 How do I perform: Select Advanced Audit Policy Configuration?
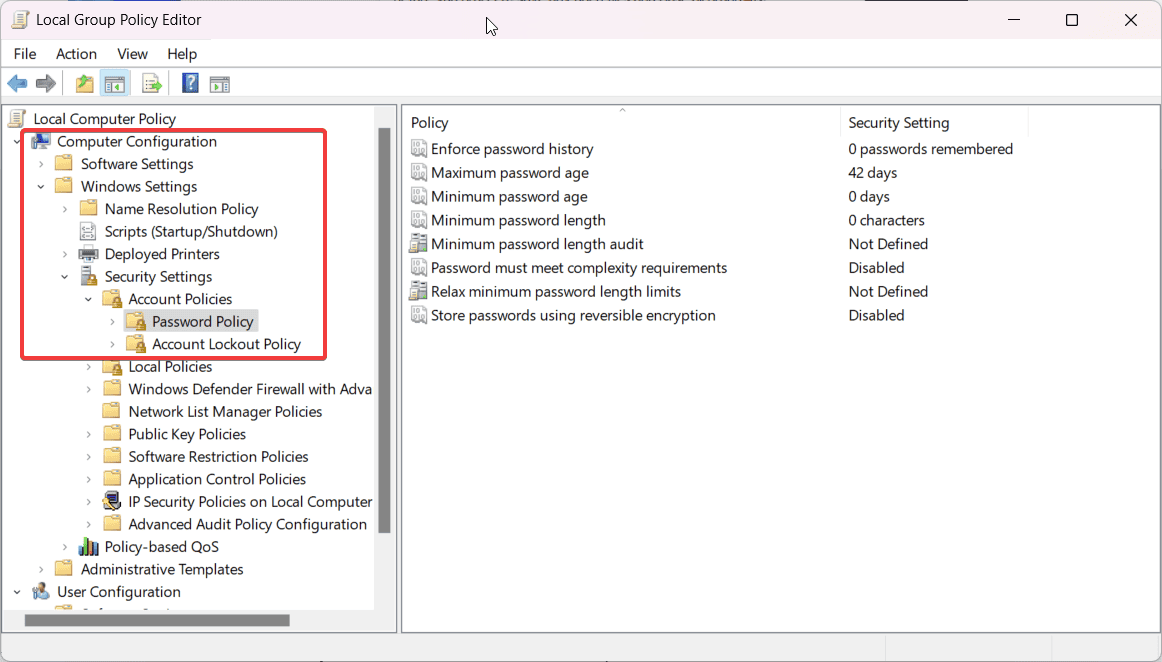[x=248, y=524]
